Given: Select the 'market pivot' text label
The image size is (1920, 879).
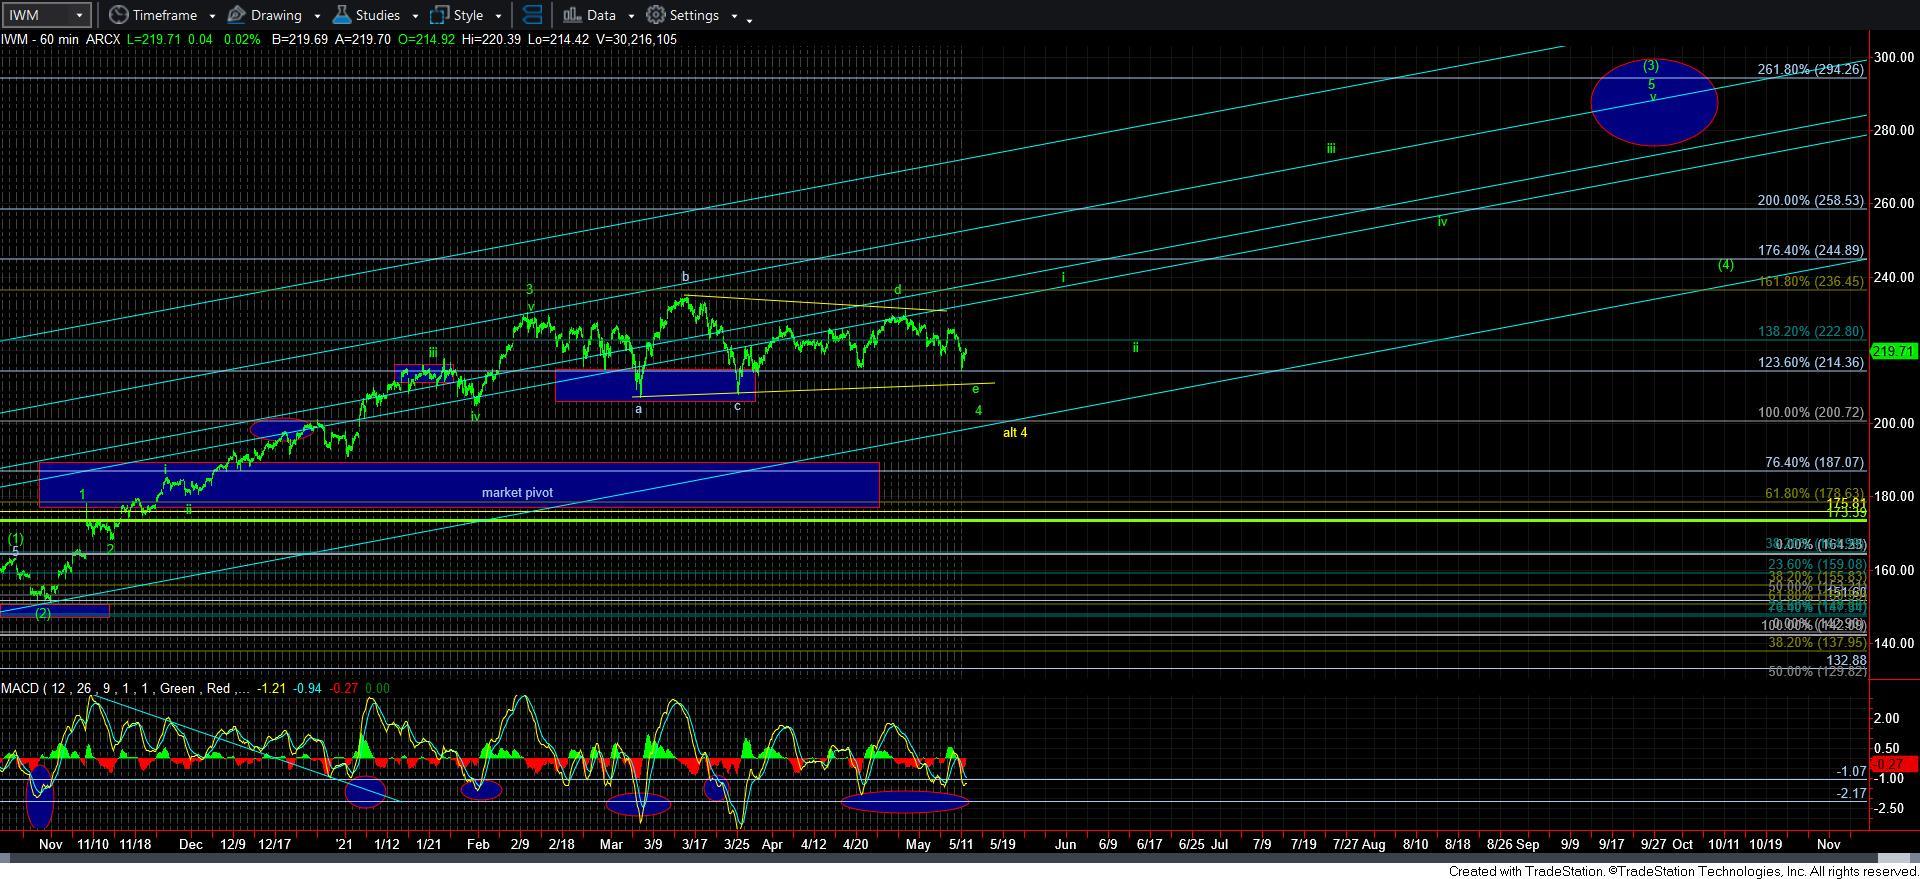Looking at the screenshot, I should click(x=517, y=492).
